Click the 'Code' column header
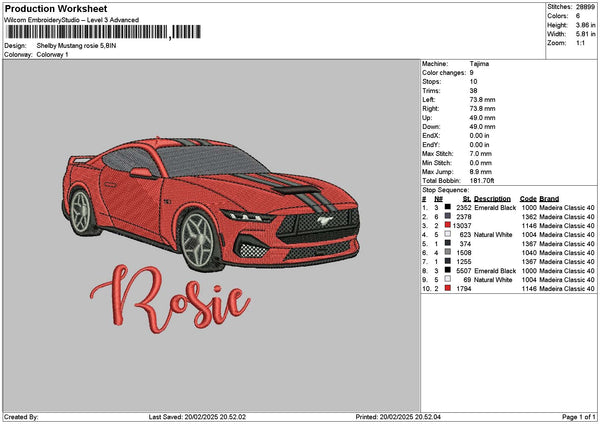Viewport: 600px width, 424px height. [528, 199]
